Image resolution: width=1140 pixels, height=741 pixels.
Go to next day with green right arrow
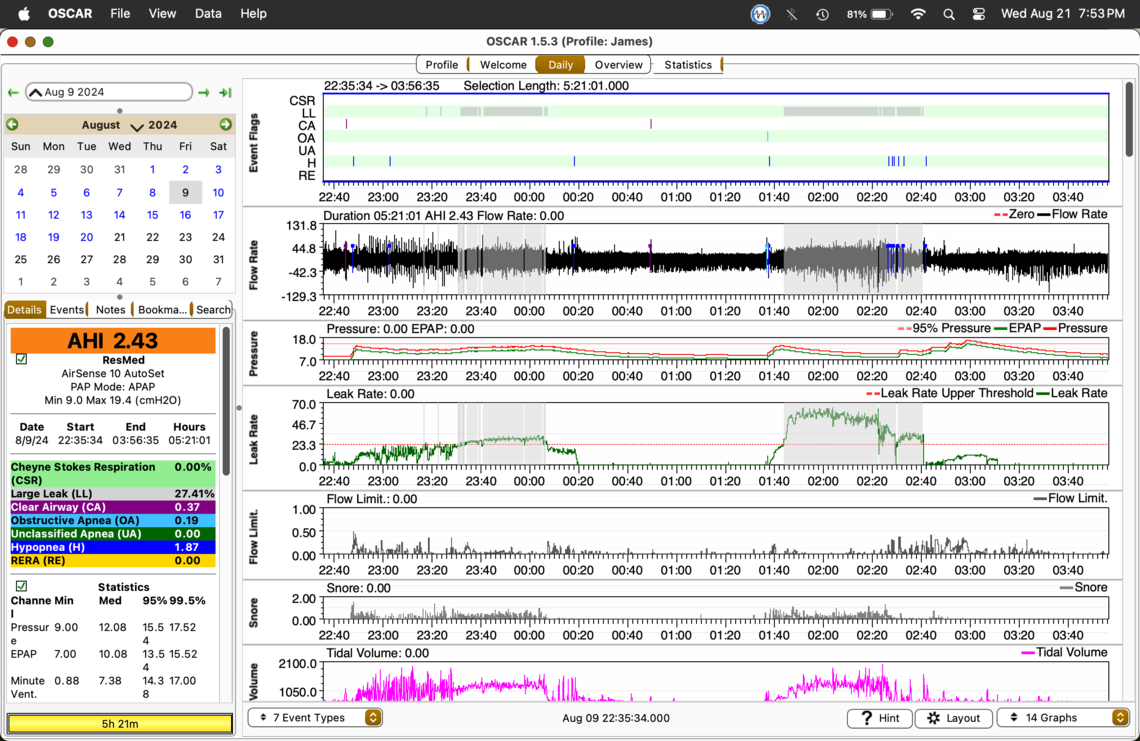coord(204,92)
